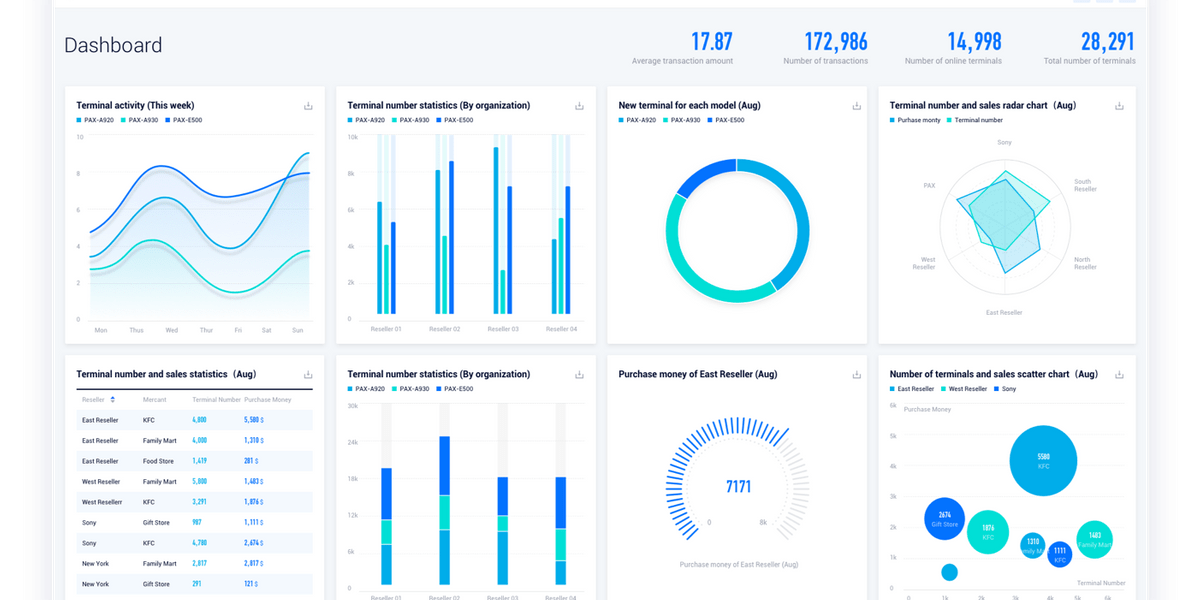Click the West Resellerr row's KFC cell
This screenshot has width=1200, height=600.
[x=149, y=502]
